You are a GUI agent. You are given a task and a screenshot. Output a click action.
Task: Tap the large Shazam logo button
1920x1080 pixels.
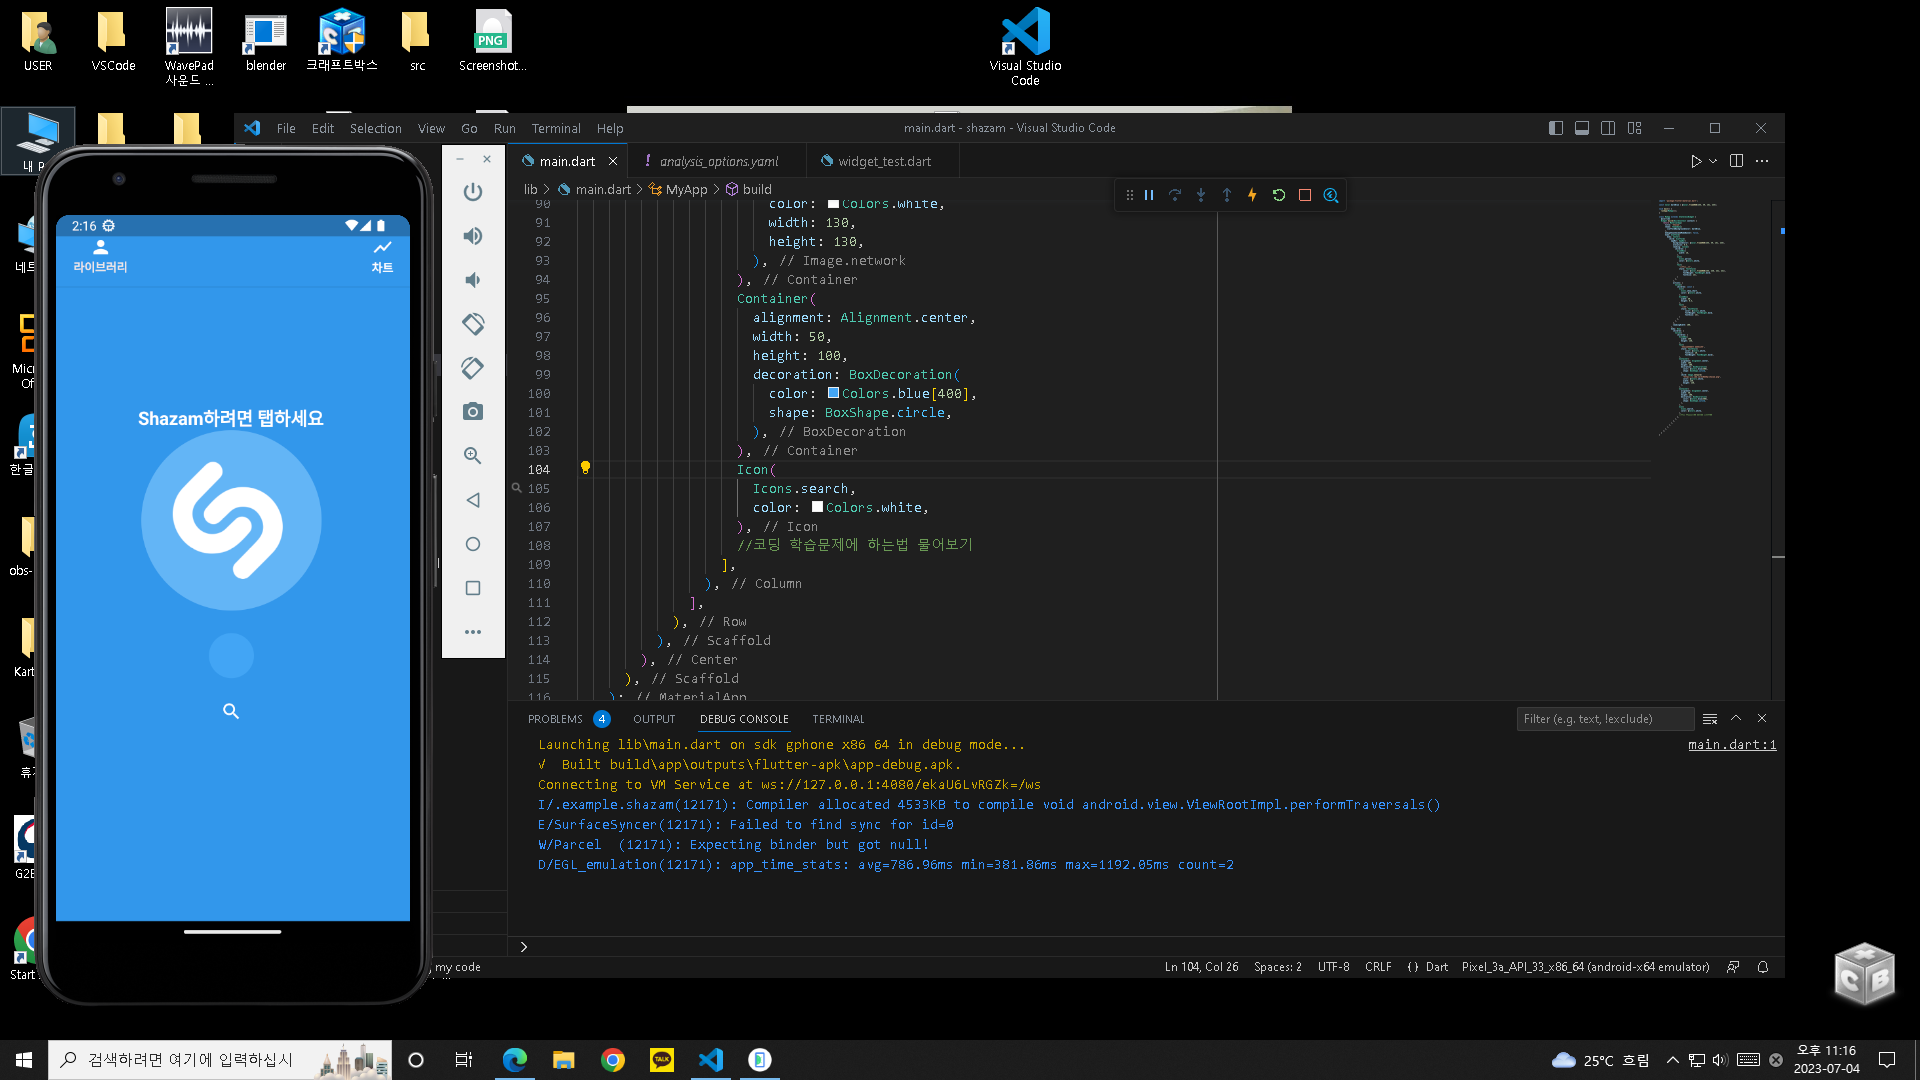pos(231,520)
